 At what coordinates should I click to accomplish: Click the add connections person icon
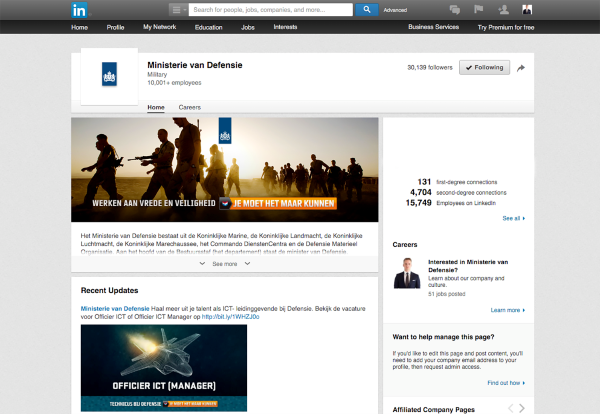503,10
